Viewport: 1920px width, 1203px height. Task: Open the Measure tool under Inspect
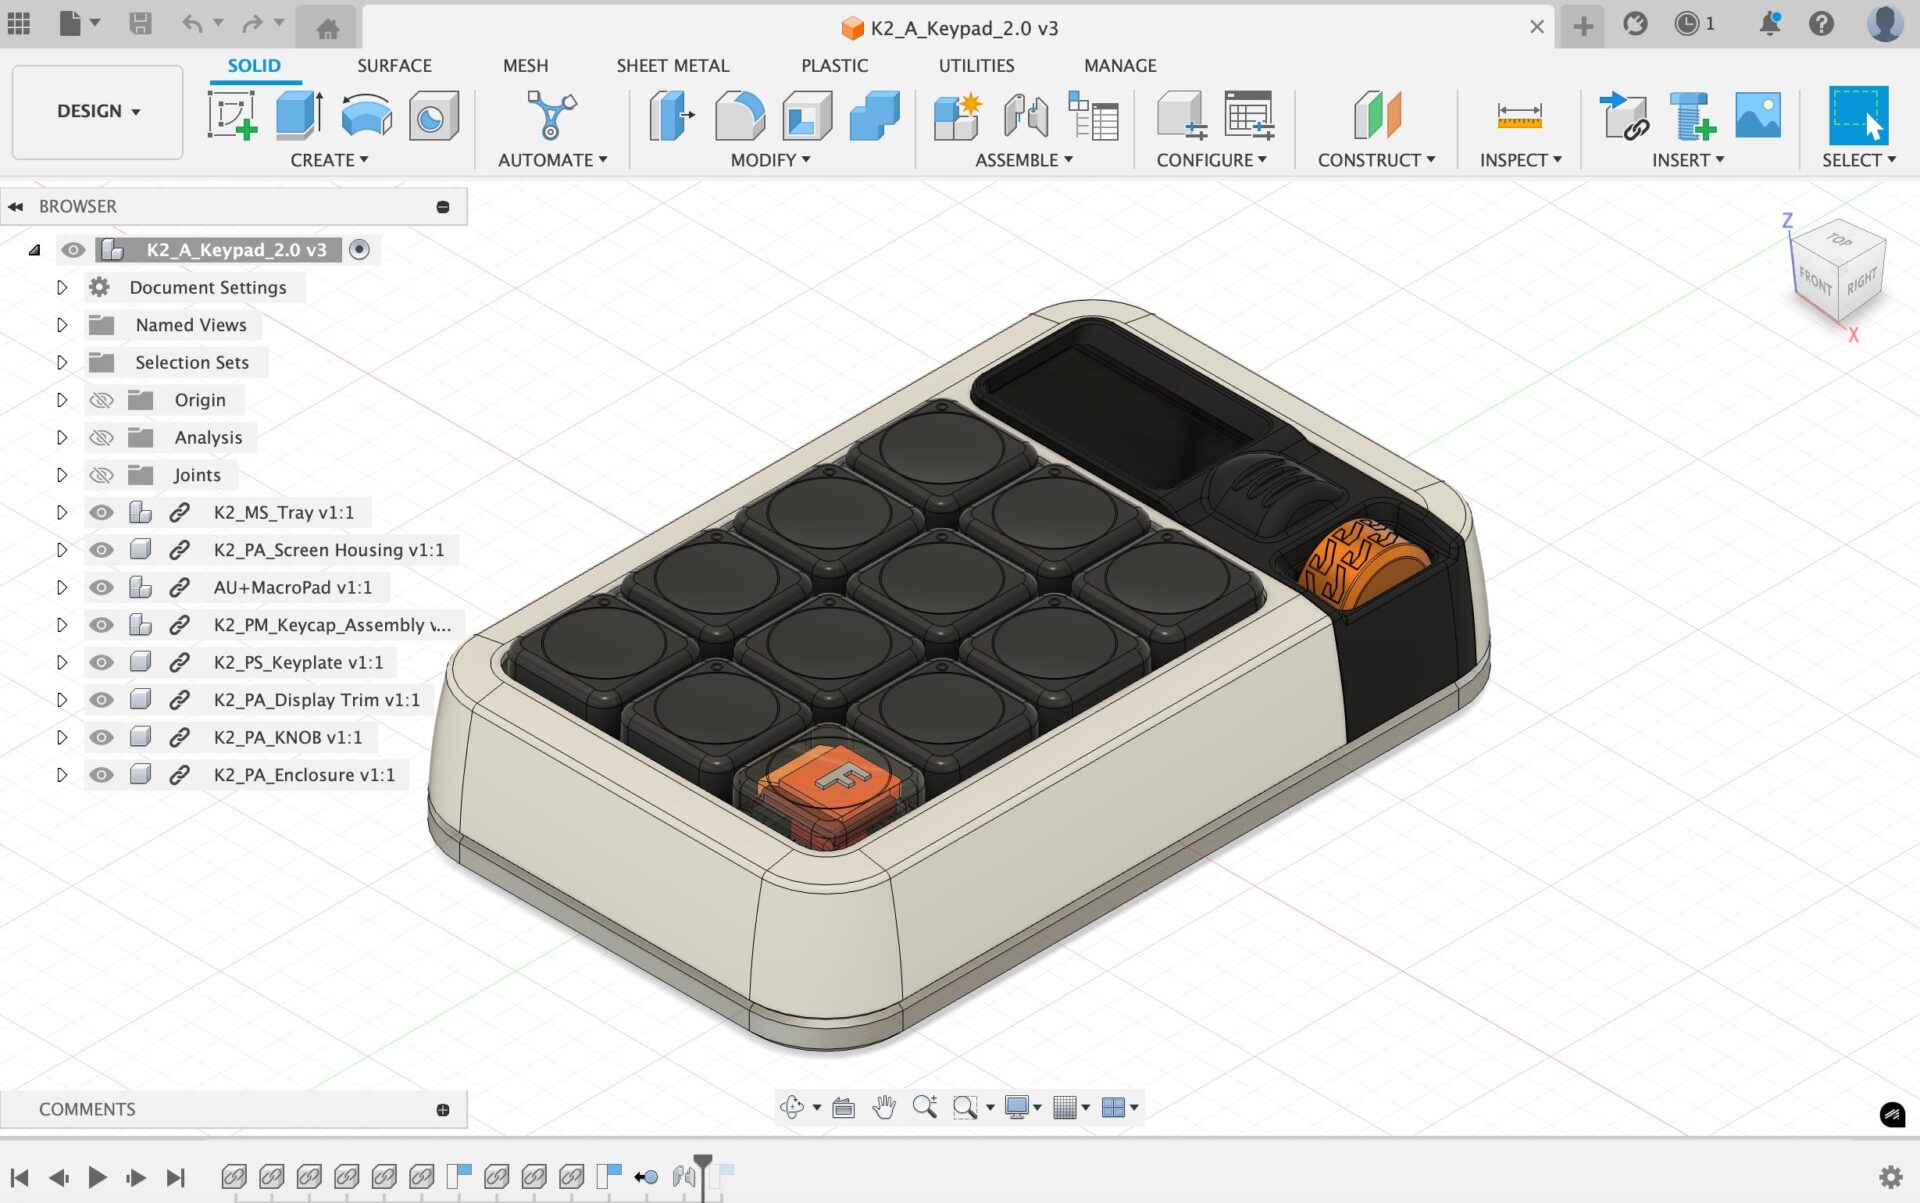click(1519, 115)
